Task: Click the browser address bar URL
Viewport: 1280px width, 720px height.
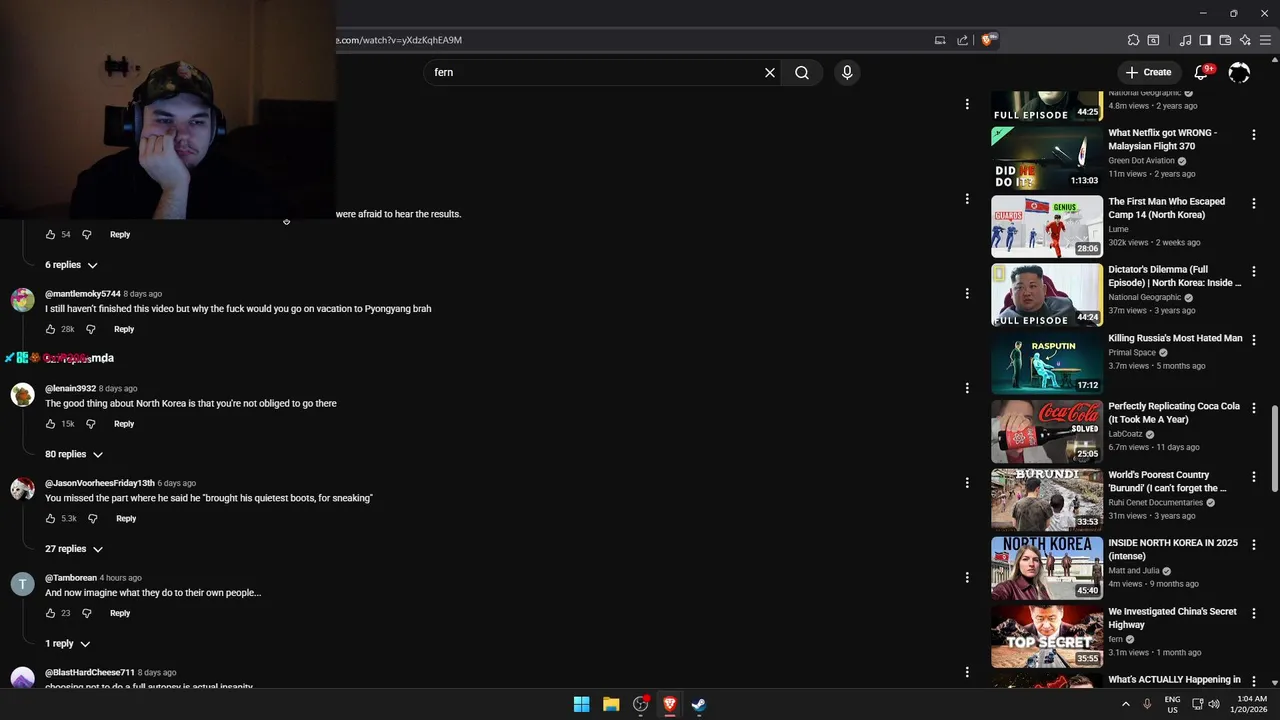Action: point(400,40)
